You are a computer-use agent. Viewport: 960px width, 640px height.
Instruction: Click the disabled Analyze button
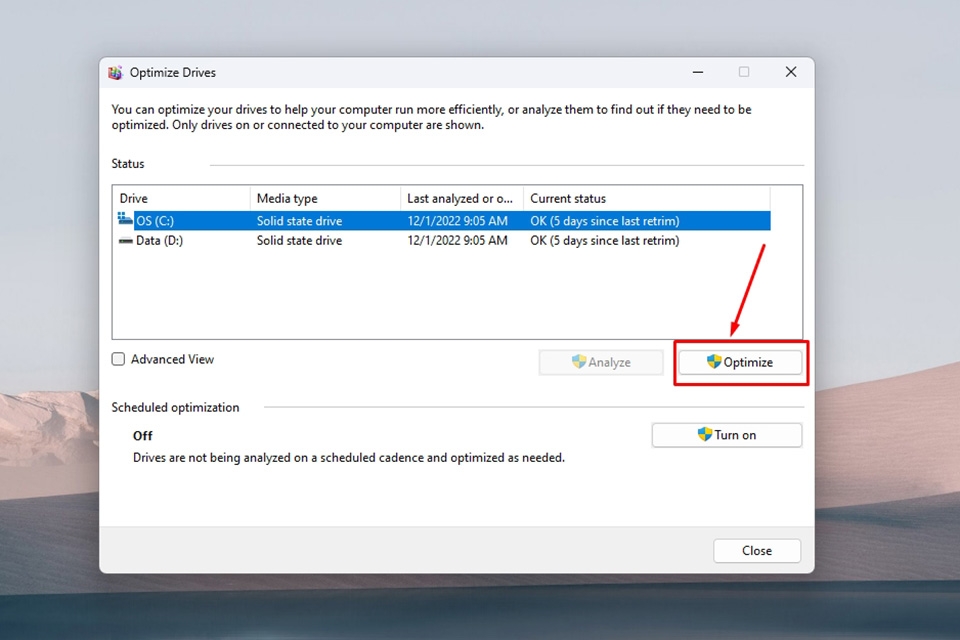point(601,361)
